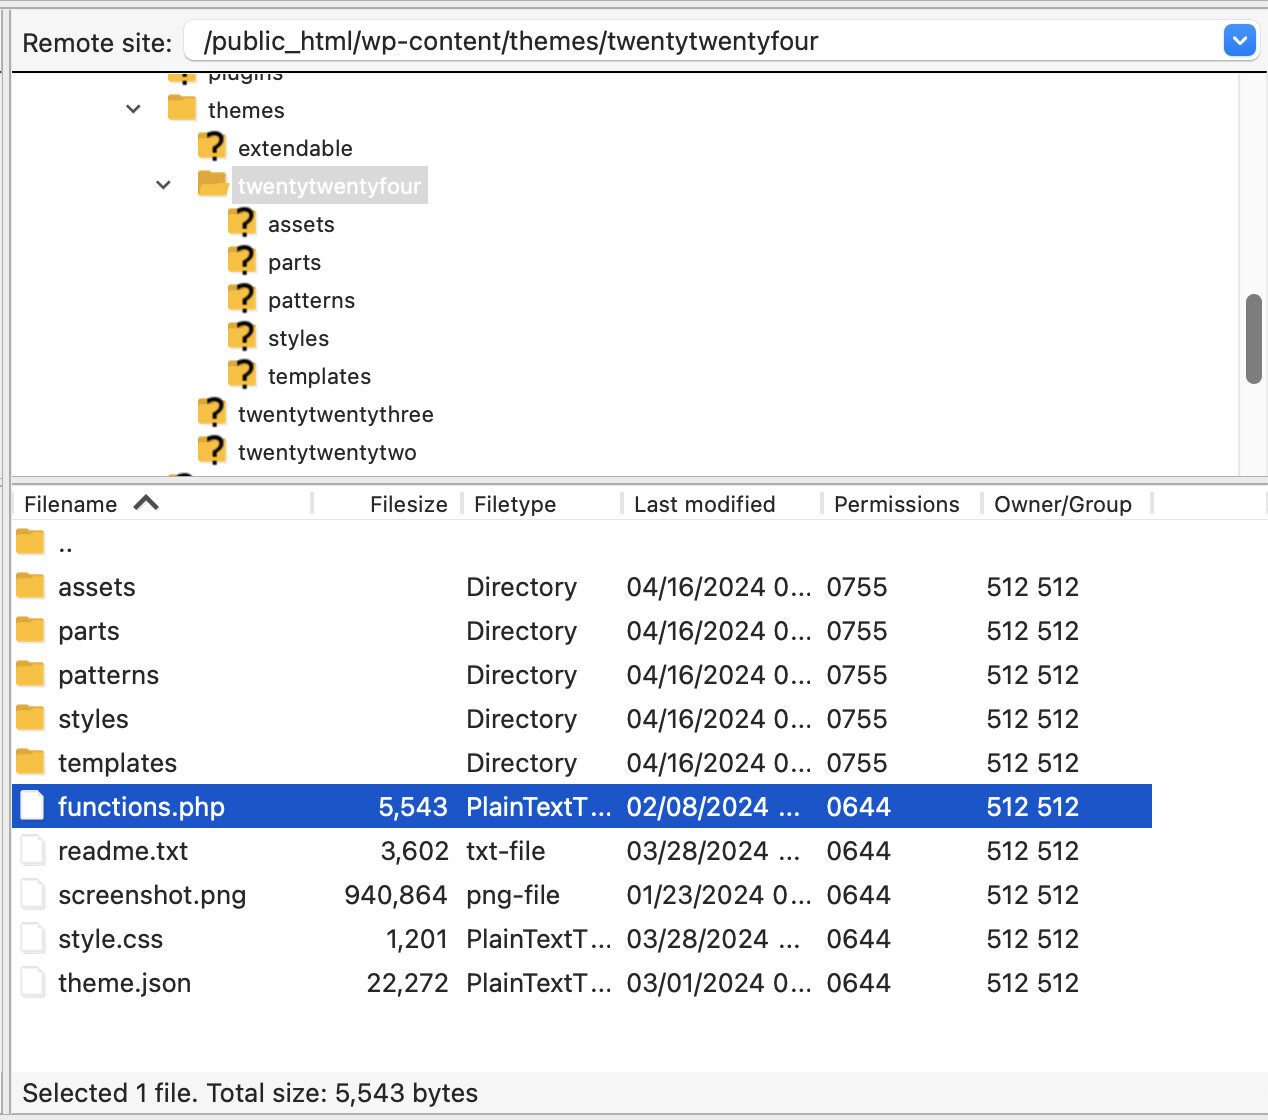The height and width of the screenshot is (1120, 1268).
Task: Select patterns label in the directory tree
Action: (x=311, y=300)
